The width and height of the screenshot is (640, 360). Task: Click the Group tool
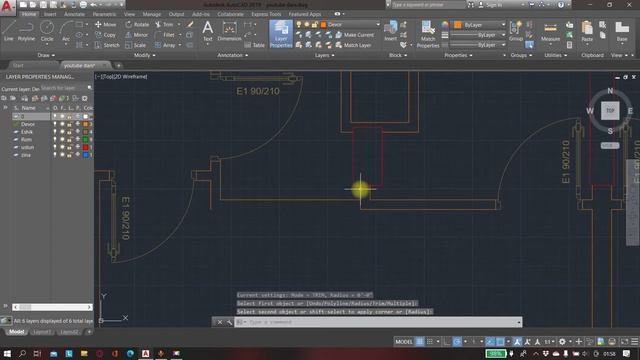pyautogui.click(x=516, y=31)
